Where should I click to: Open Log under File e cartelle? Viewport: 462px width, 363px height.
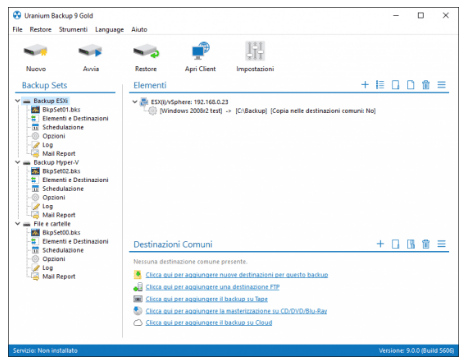coord(48,268)
